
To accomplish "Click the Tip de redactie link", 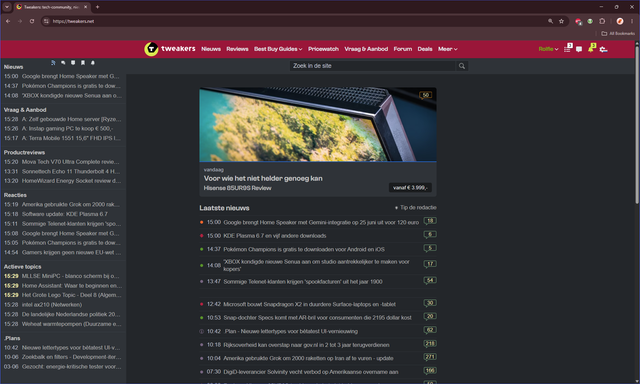I will click(x=416, y=208).
